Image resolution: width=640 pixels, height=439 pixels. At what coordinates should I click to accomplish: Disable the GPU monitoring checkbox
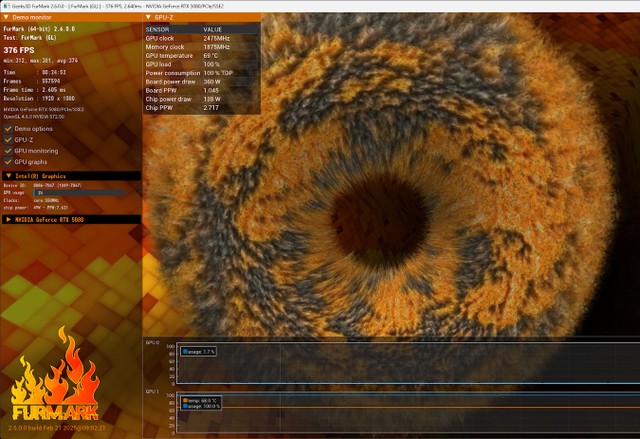[x=8, y=151]
